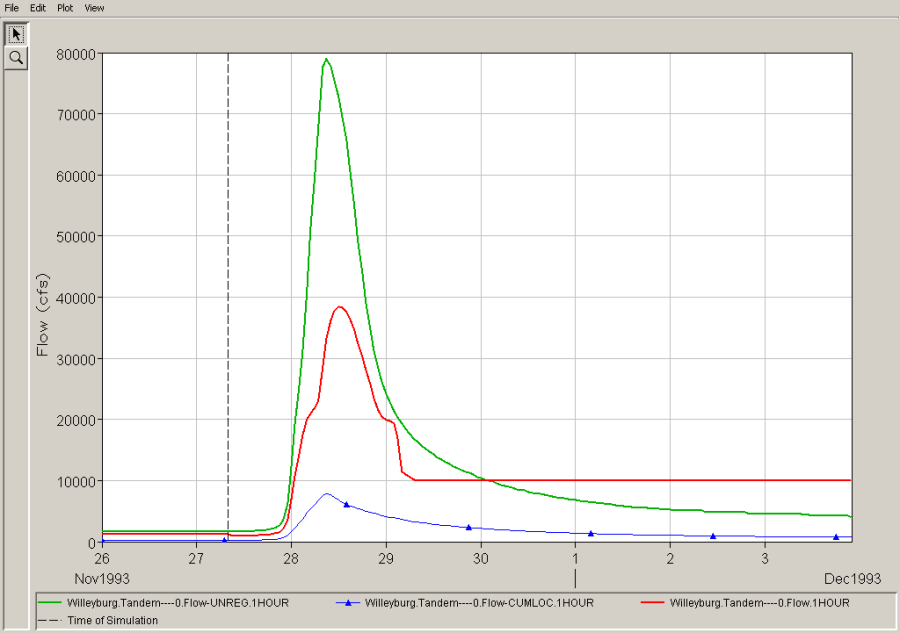The height and width of the screenshot is (633, 900).
Task: Open the Plot menu
Action: point(65,8)
